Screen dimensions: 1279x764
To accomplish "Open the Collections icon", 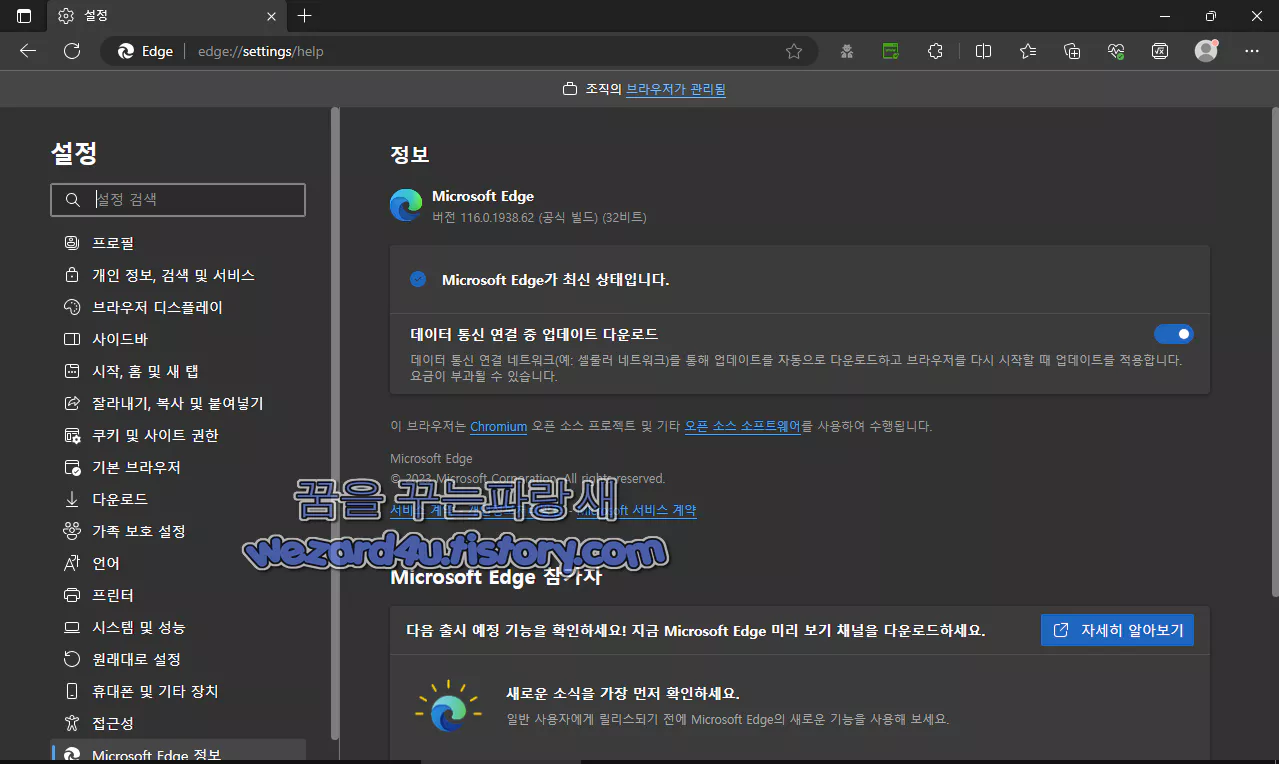I will pos(1071,50).
